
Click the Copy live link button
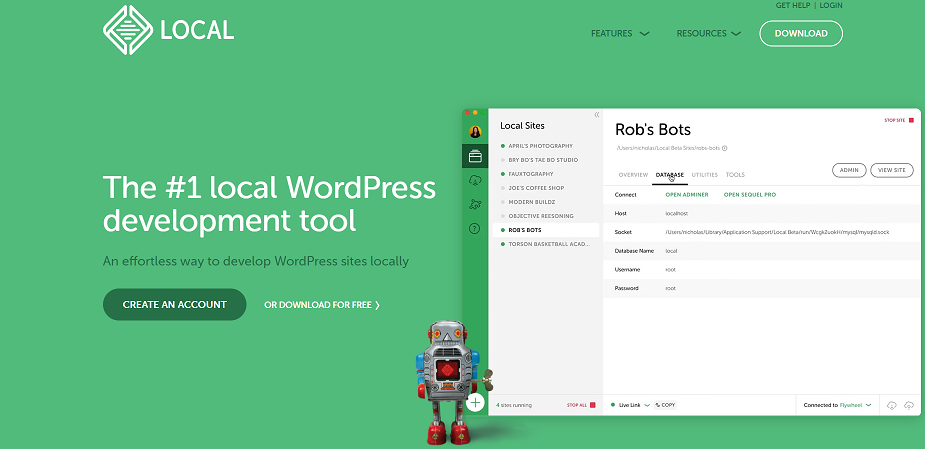(x=665, y=405)
